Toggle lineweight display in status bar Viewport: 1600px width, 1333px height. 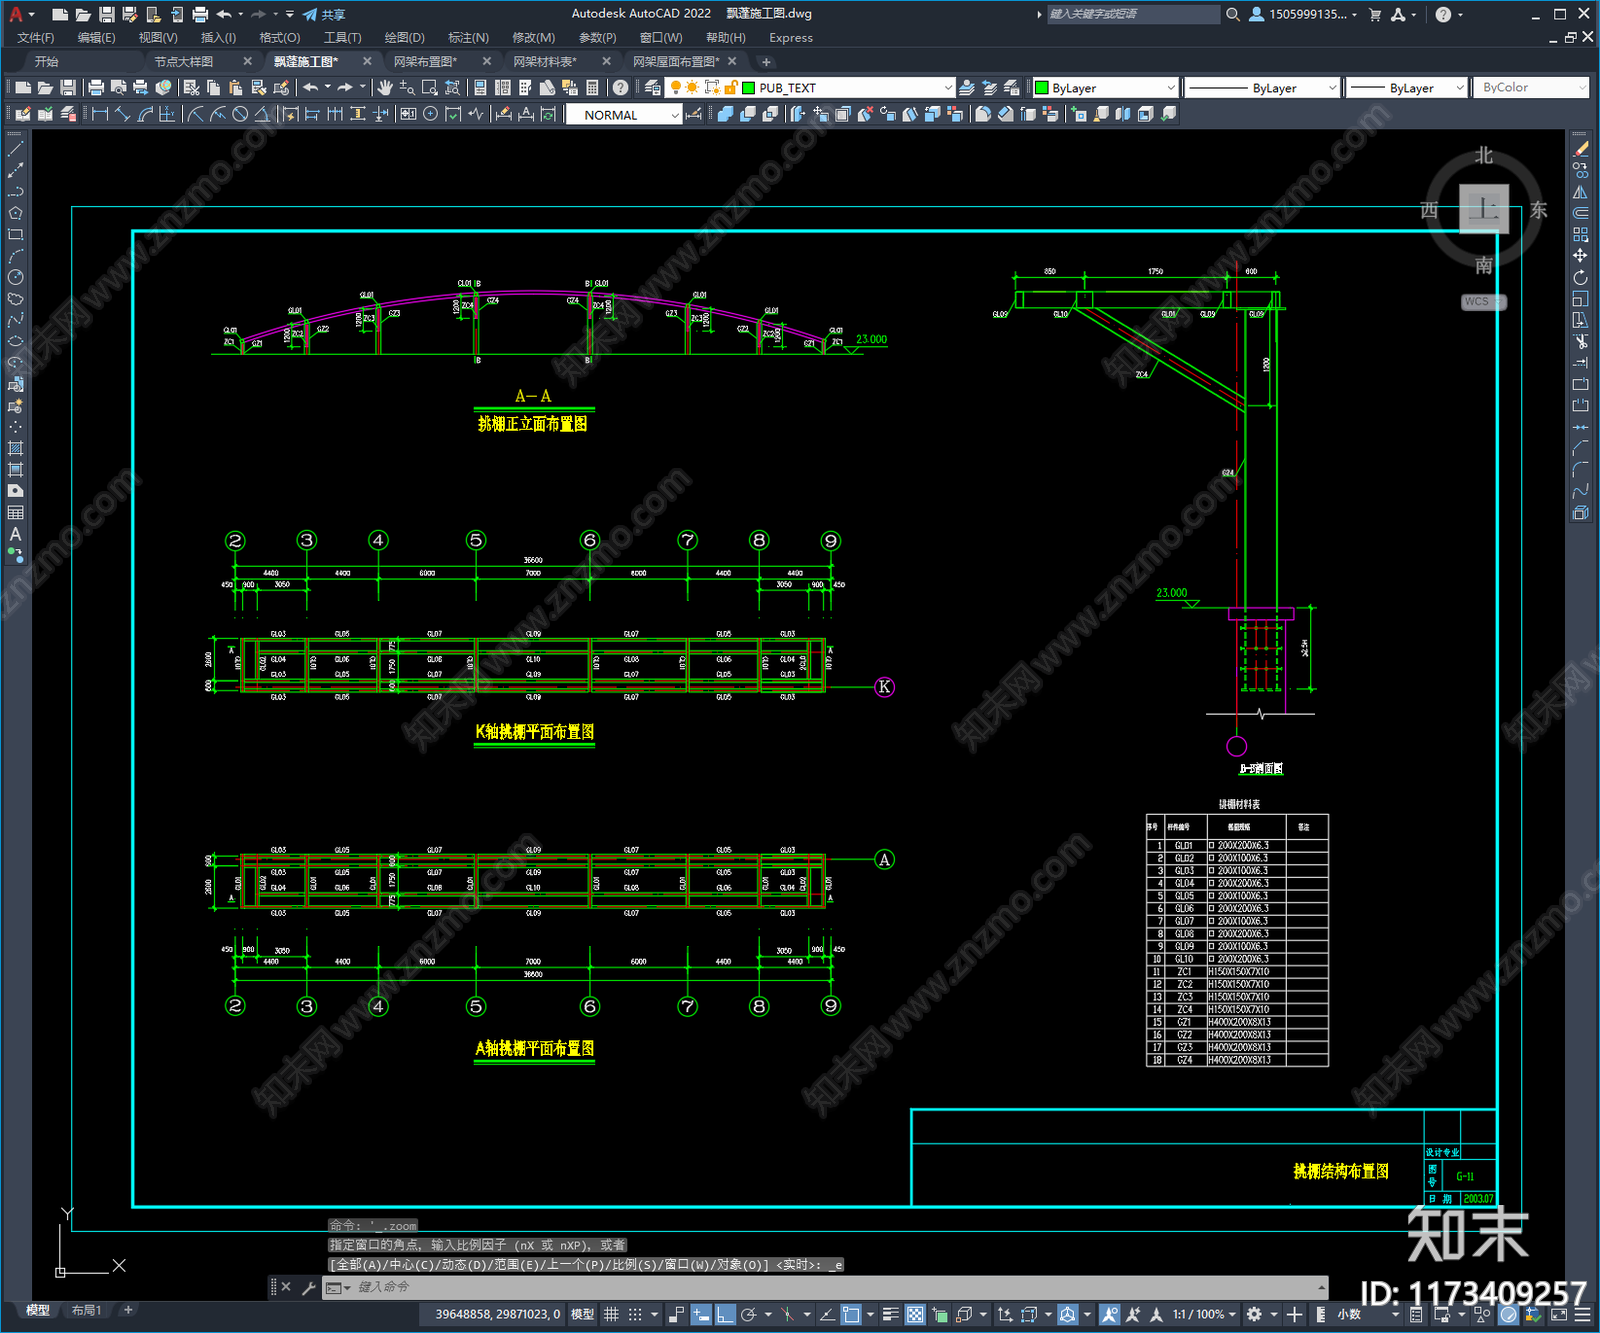[x=890, y=1314]
